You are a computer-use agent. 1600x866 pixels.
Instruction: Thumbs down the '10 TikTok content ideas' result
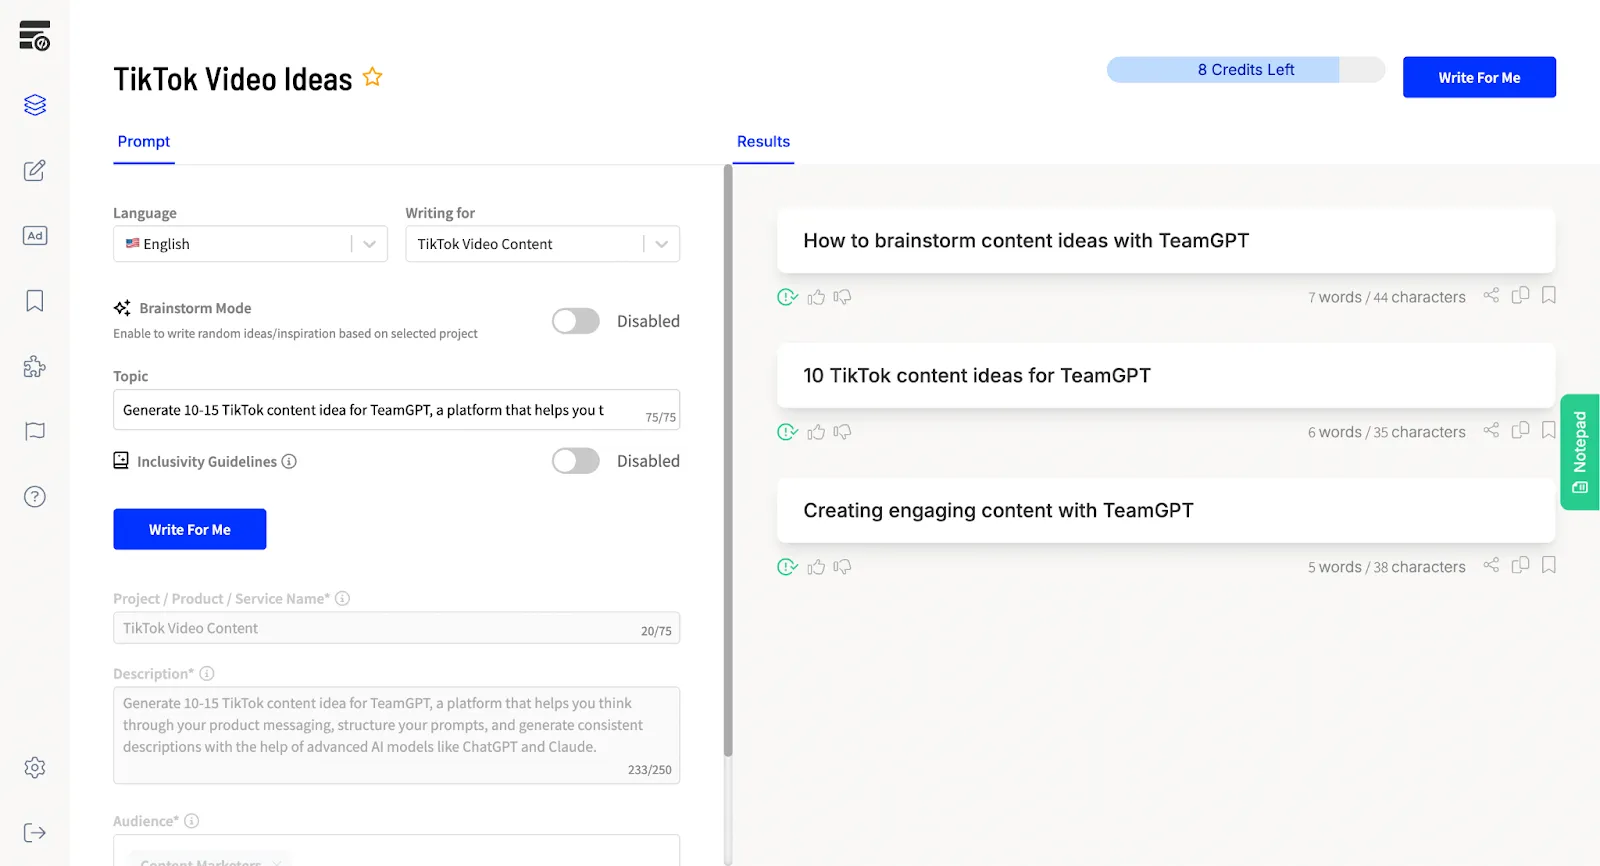coord(842,432)
